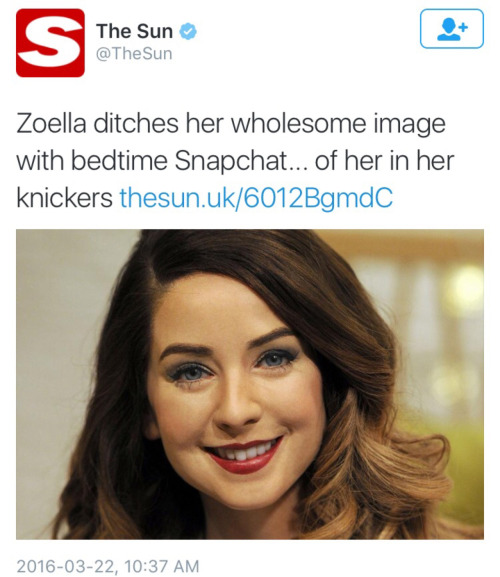
Task: Open the @TheSun handle
Action: tap(134, 54)
